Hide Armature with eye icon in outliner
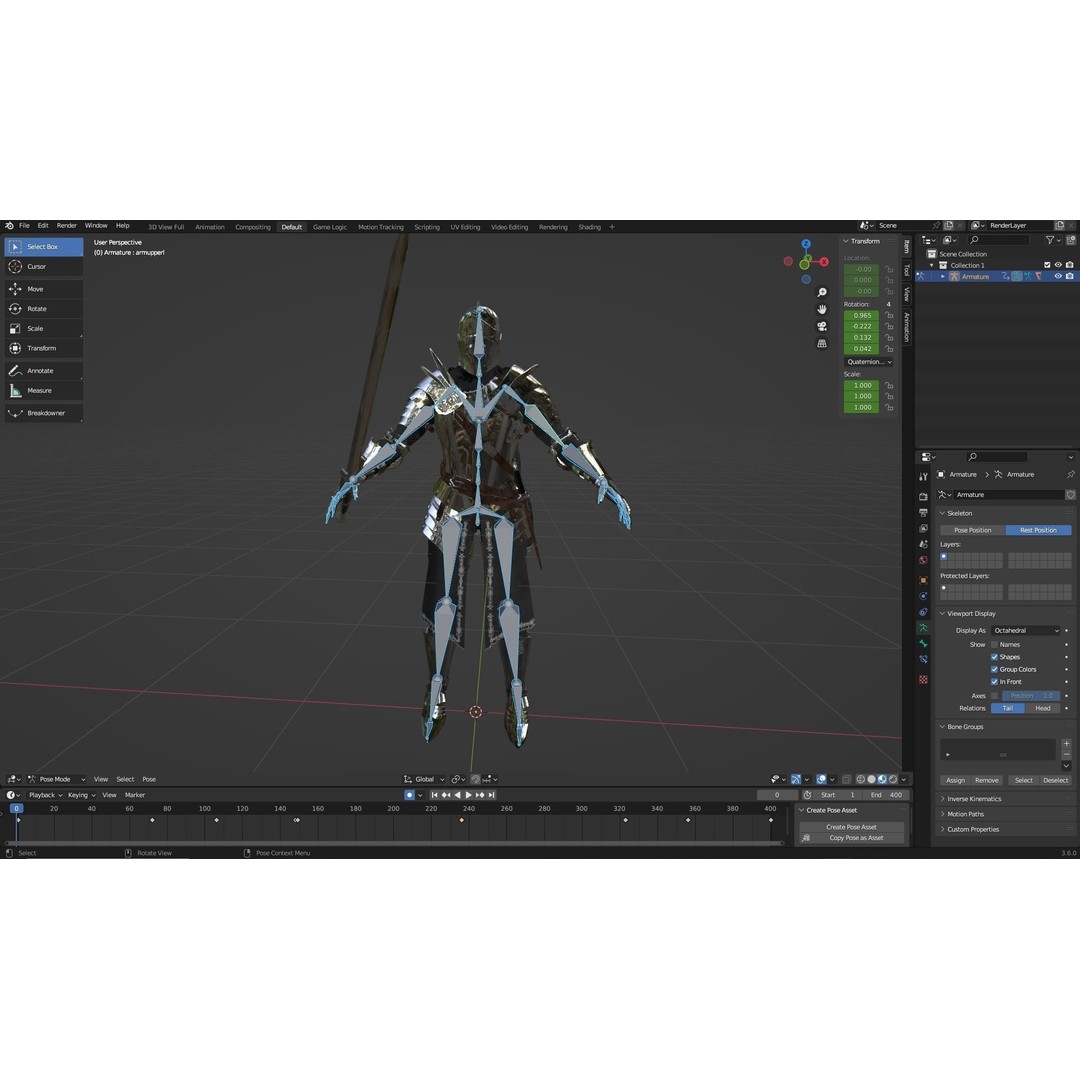 (1059, 276)
